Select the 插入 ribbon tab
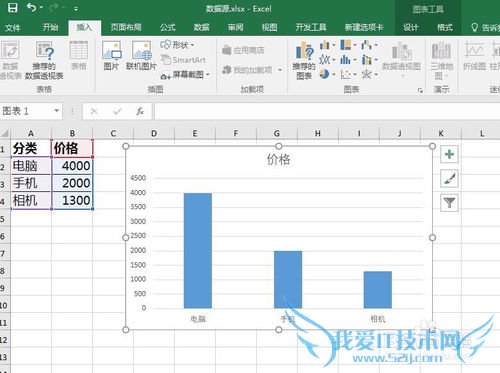500x373 pixels. [x=84, y=27]
